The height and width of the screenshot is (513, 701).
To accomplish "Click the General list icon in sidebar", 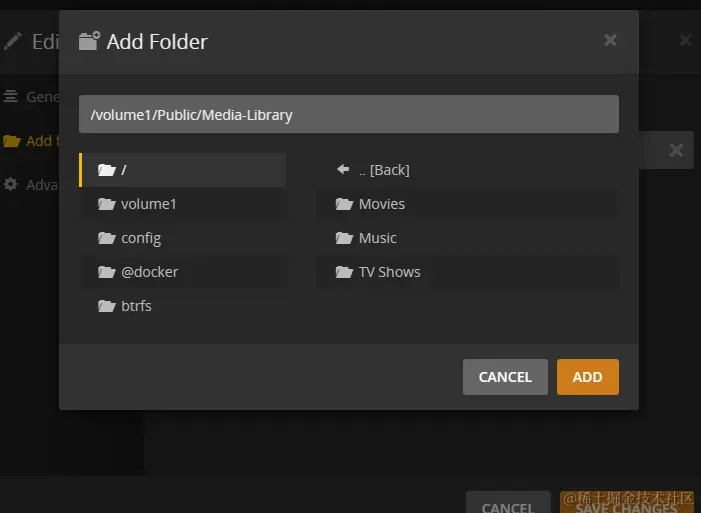I will [x=10, y=96].
